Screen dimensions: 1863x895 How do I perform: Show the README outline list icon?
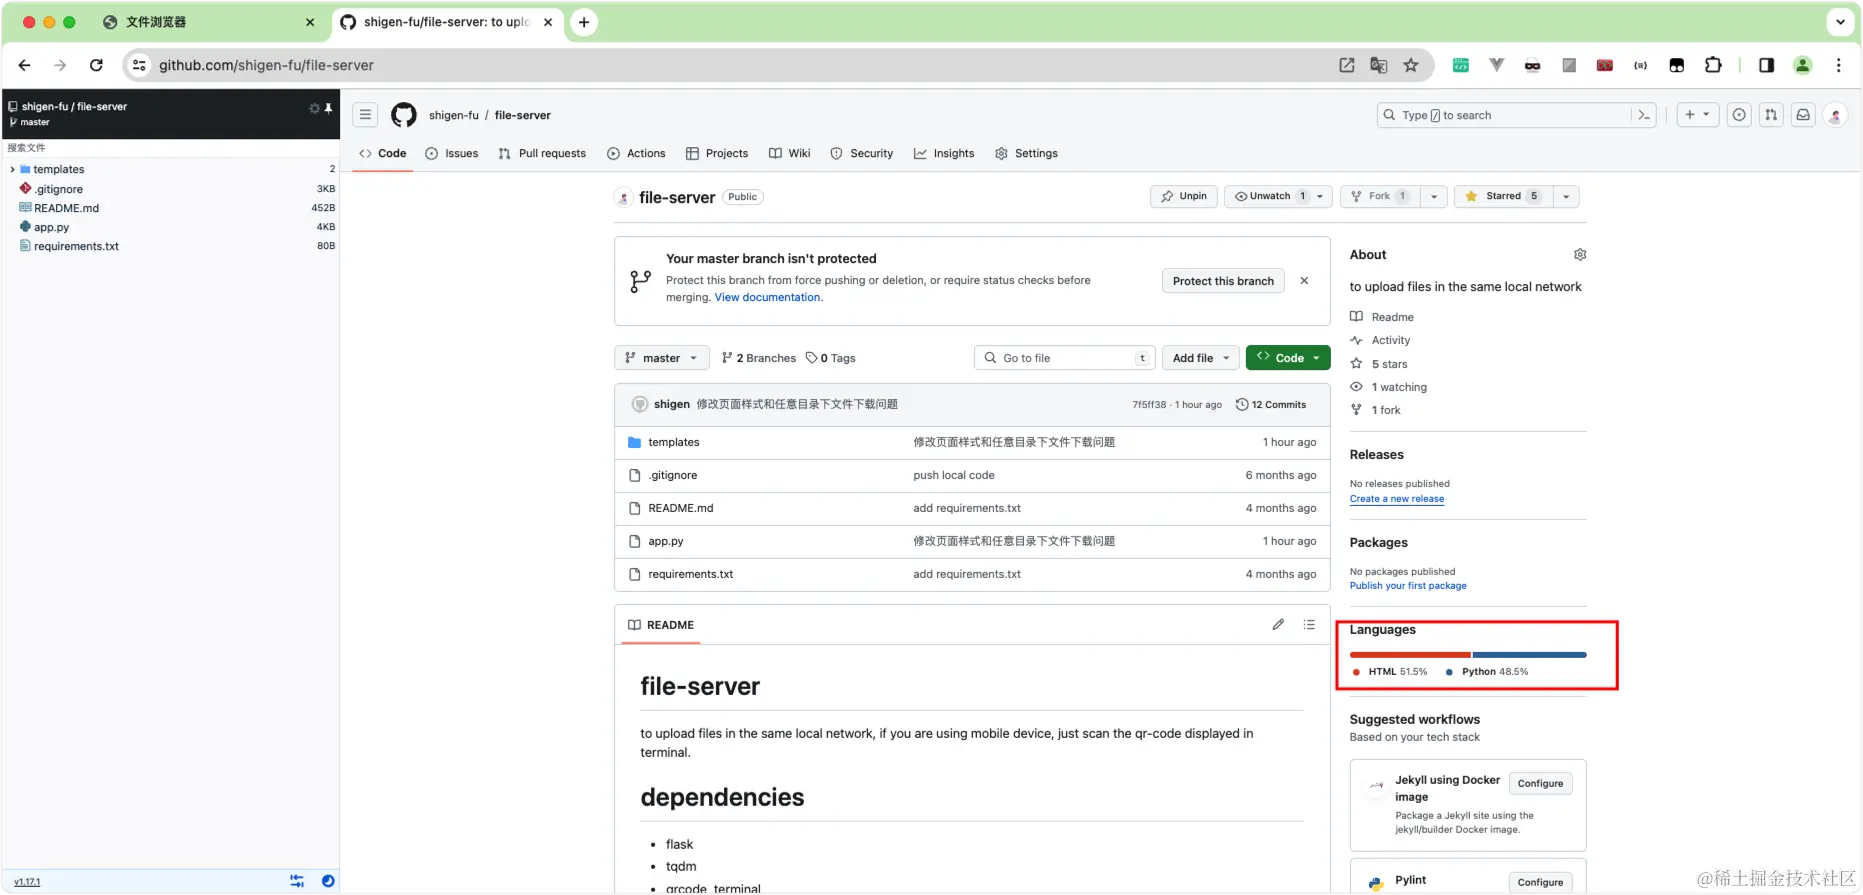pos(1309,624)
